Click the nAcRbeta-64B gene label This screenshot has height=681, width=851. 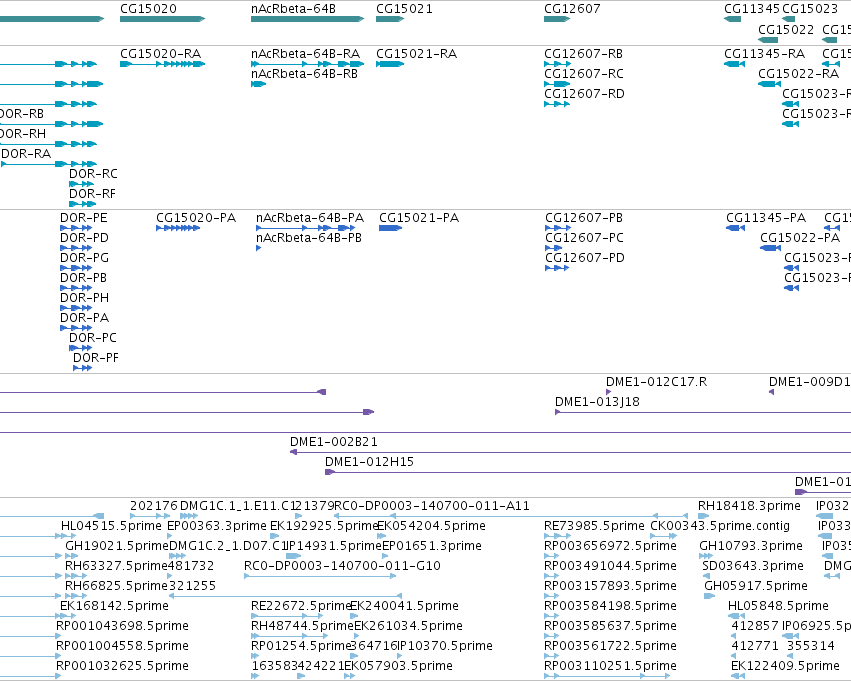click(x=293, y=9)
